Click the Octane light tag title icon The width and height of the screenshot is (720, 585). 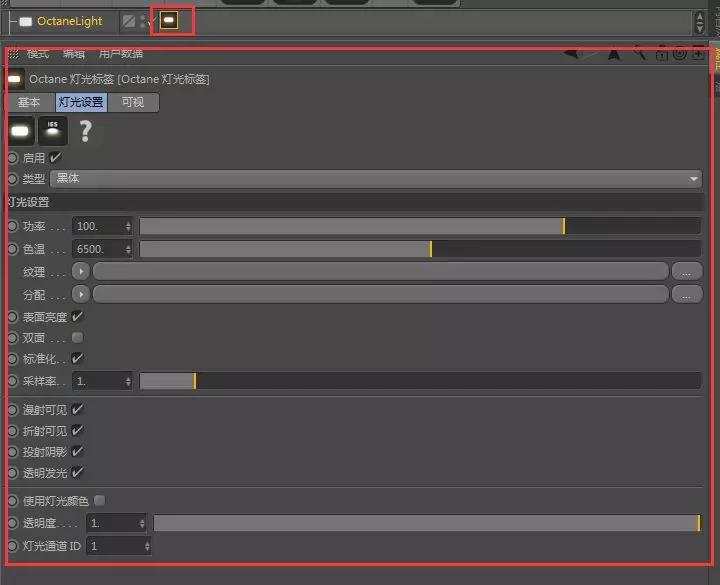tap(15, 79)
